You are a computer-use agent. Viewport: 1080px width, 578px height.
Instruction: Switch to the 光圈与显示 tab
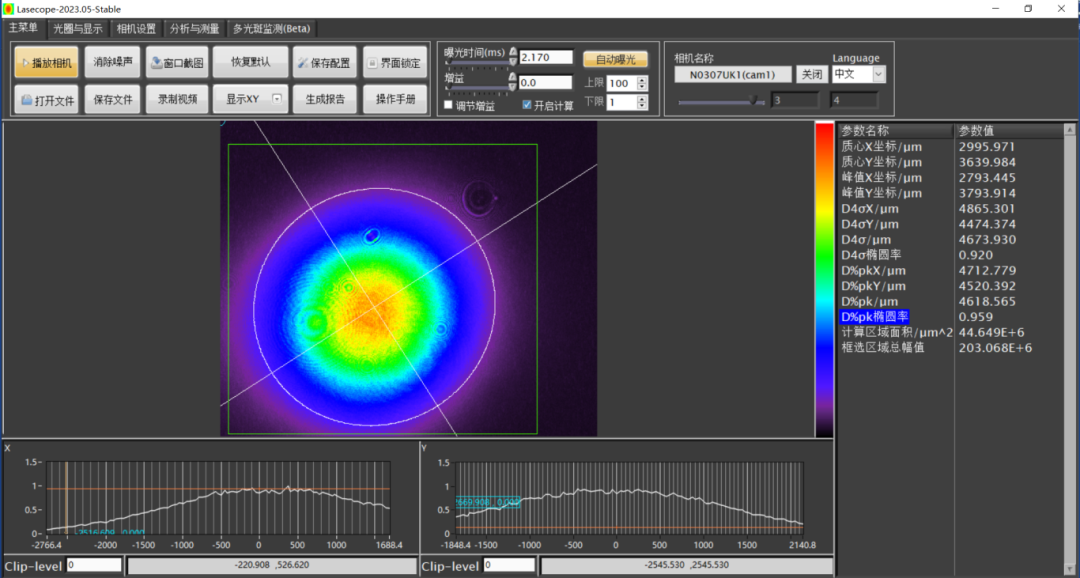(x=78, y=29)
